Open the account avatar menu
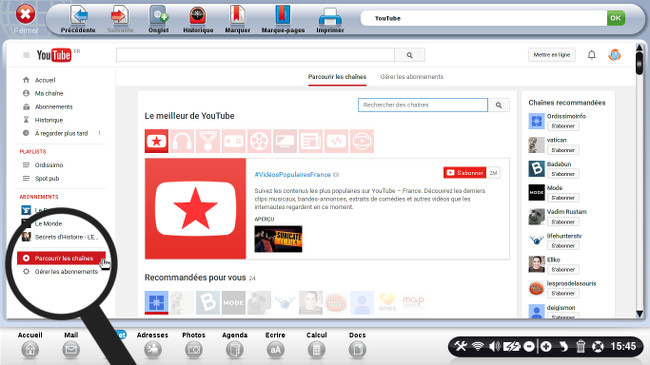The width and height of the screenshot is (650, 365). pos(614,55)
